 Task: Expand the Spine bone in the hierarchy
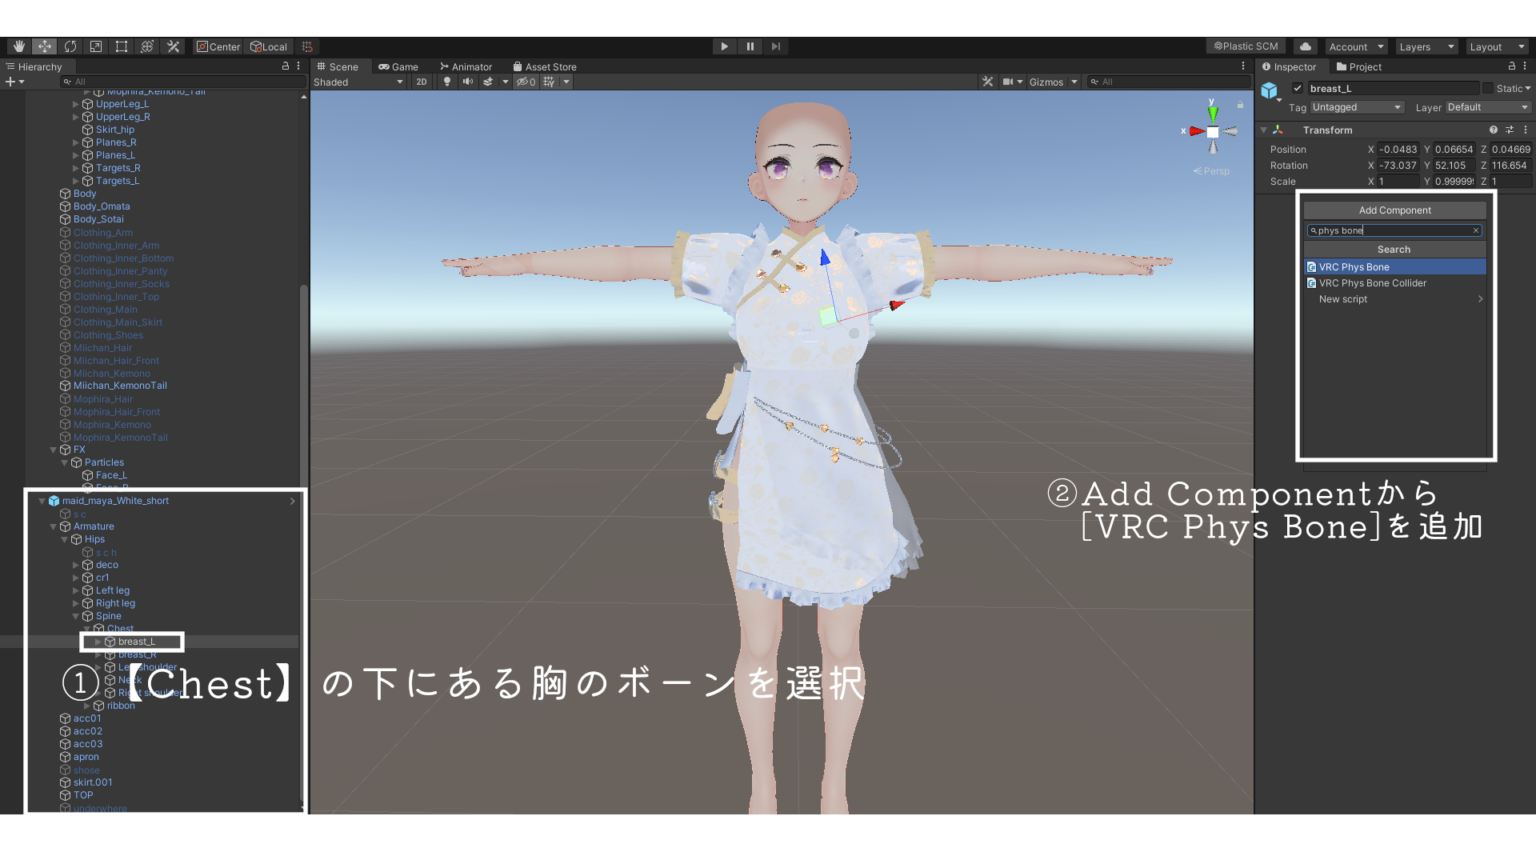click(76, 616)
